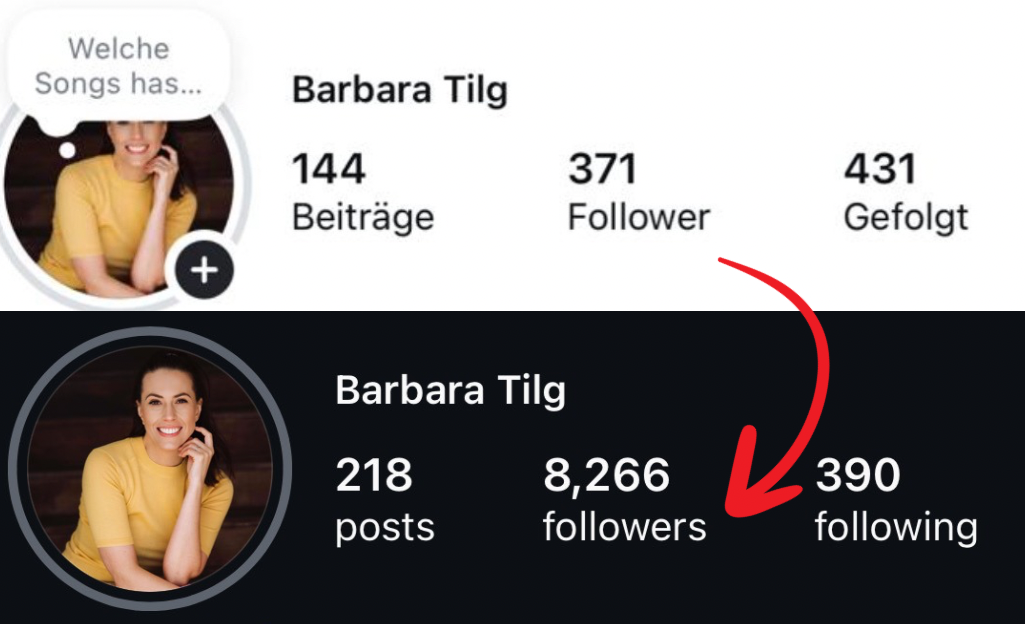Select the posts label in dark profile
The width and height of the screenshot is (1025, 624).
[385, 528]
